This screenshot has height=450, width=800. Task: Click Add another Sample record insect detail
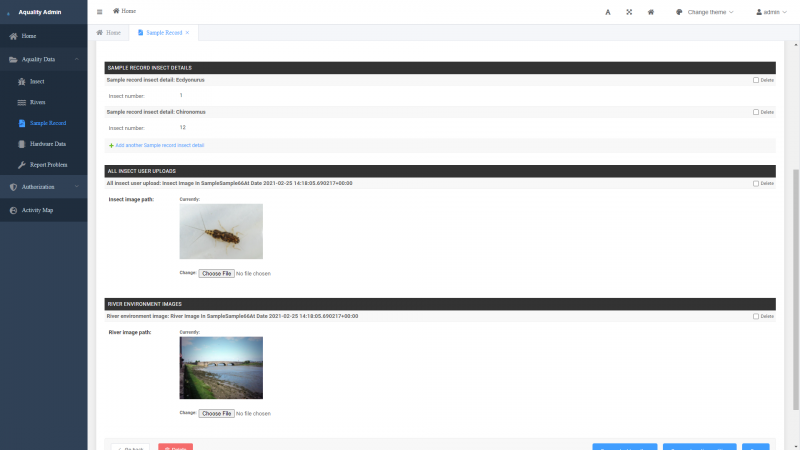pyautogui.click(x=160, y=145)
